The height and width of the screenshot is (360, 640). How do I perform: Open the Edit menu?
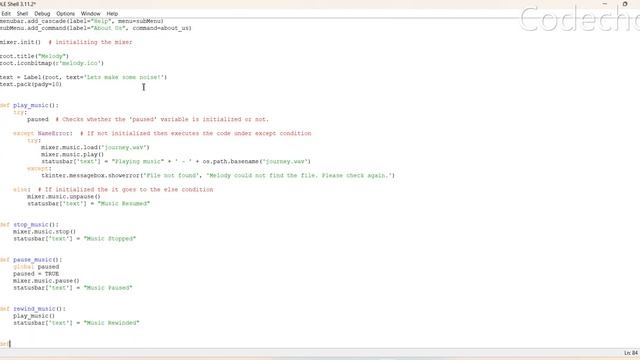[6, 13]
